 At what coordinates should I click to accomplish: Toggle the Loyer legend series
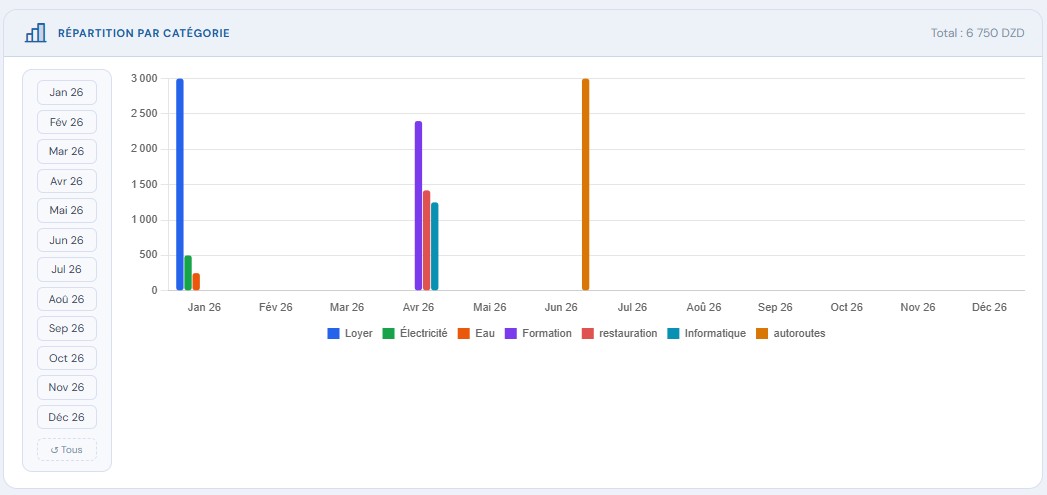[x=350, y=333]
